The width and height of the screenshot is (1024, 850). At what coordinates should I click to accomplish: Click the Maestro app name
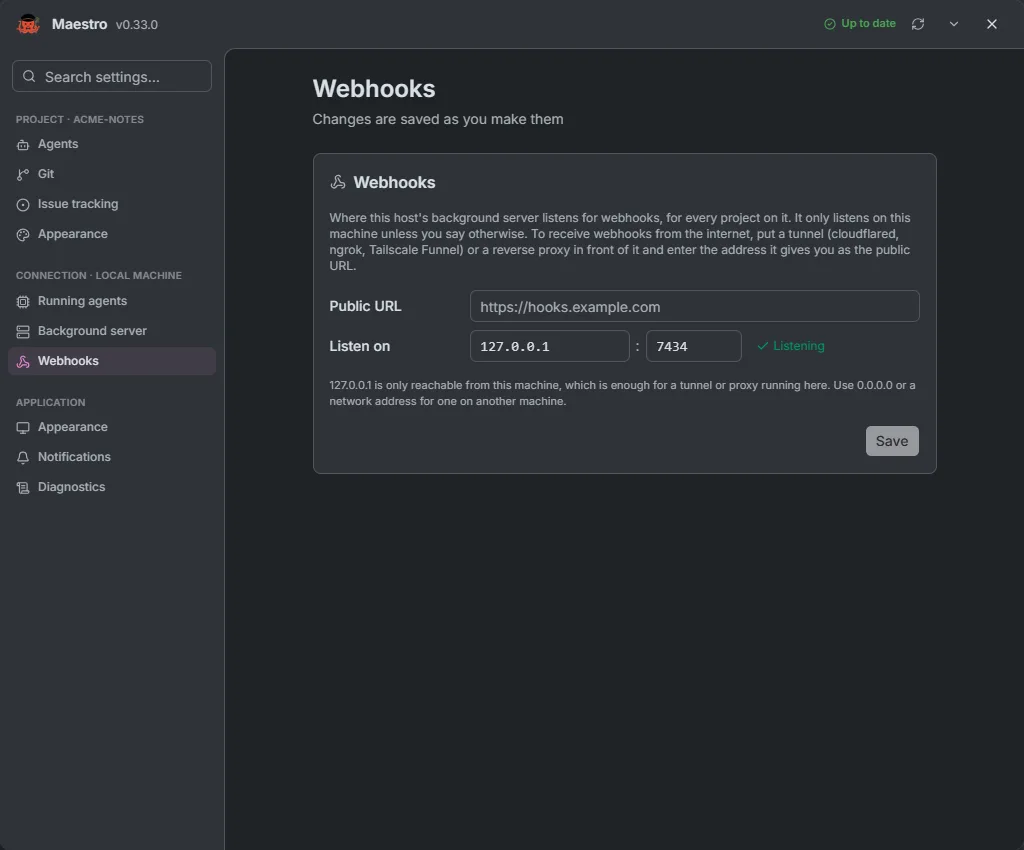point(79,24)
